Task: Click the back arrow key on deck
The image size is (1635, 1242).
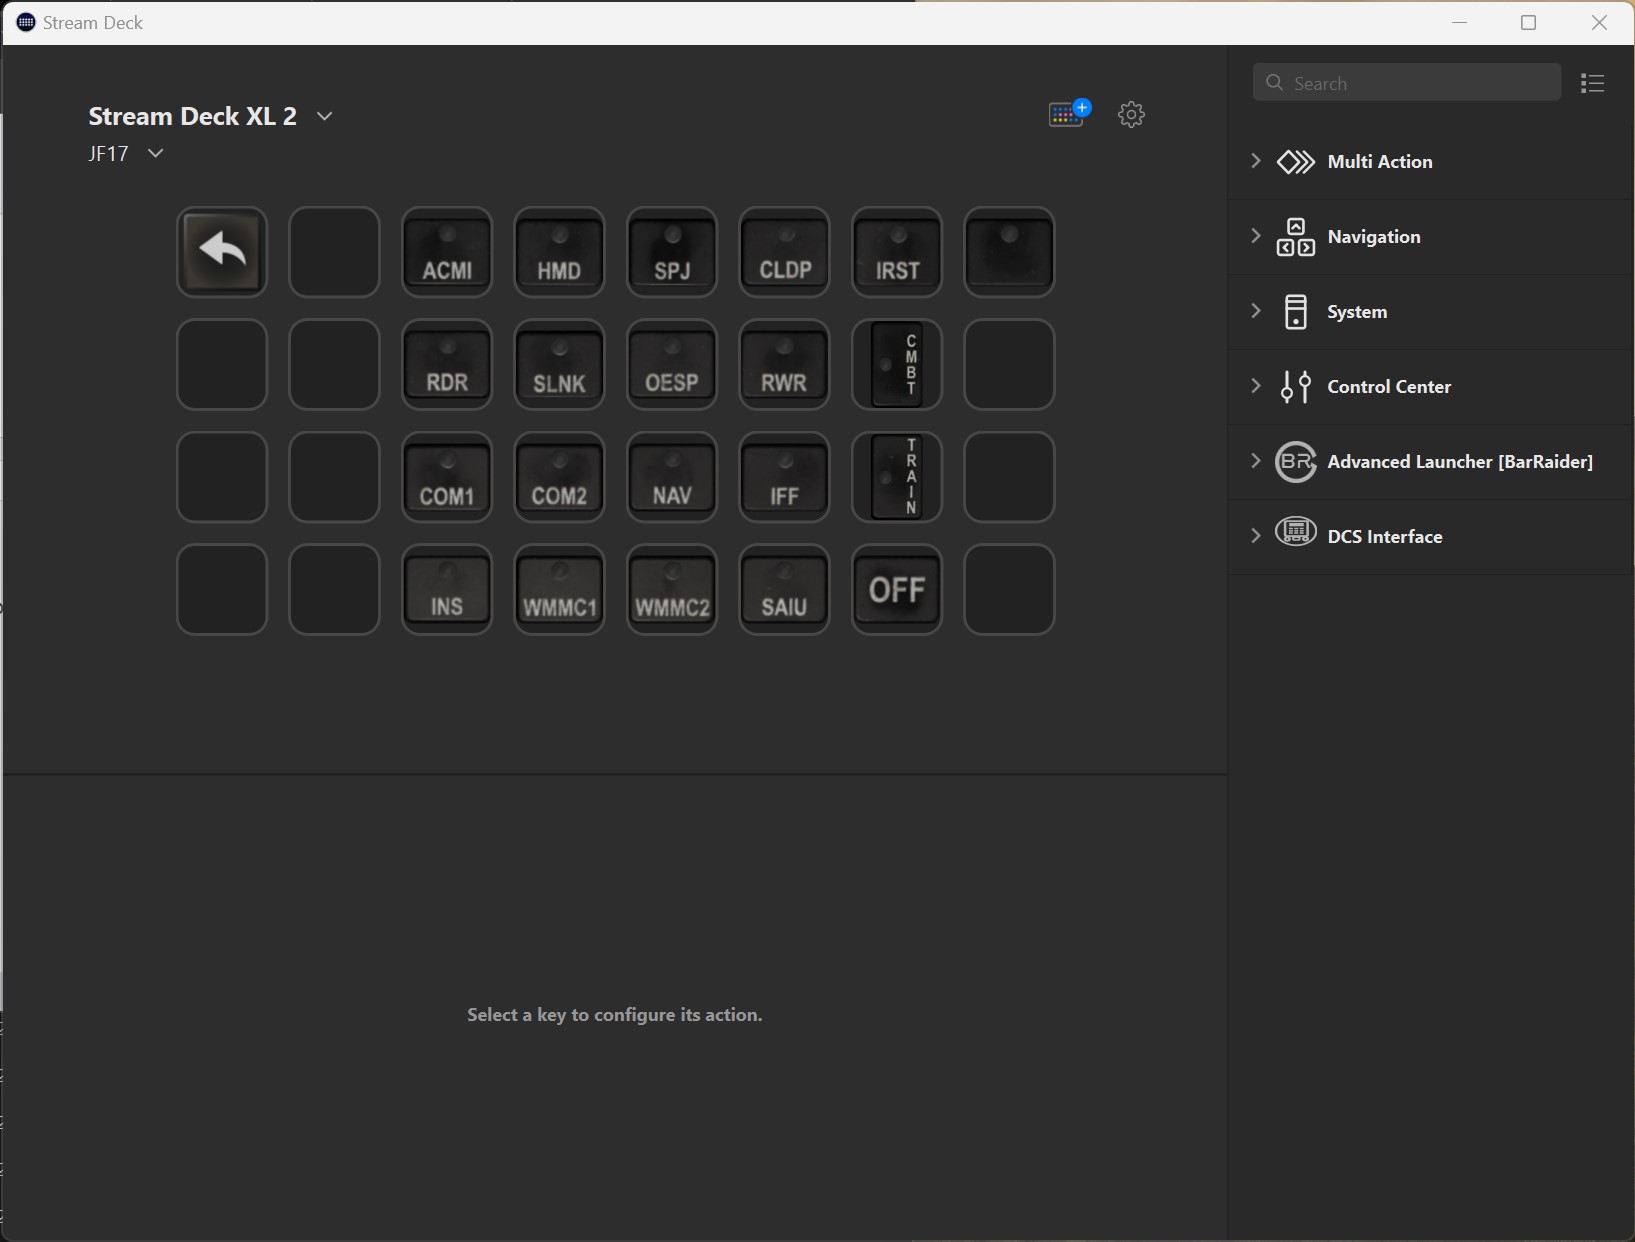Action: 222,252
